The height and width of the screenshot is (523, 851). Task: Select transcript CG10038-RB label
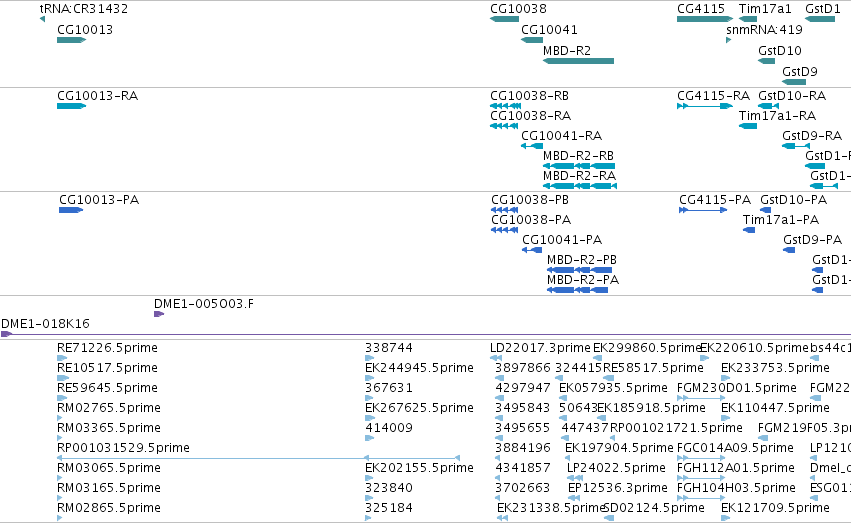coord(529,96)
